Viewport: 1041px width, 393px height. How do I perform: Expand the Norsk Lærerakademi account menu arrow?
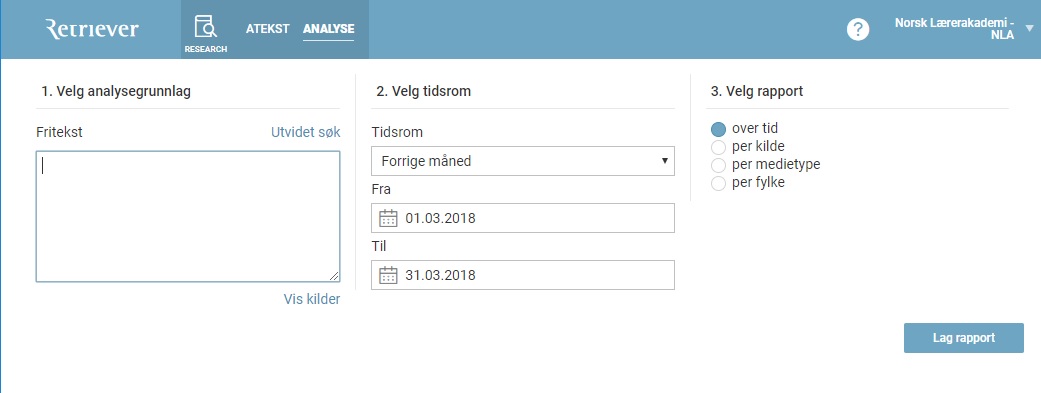pos(1030,29)
